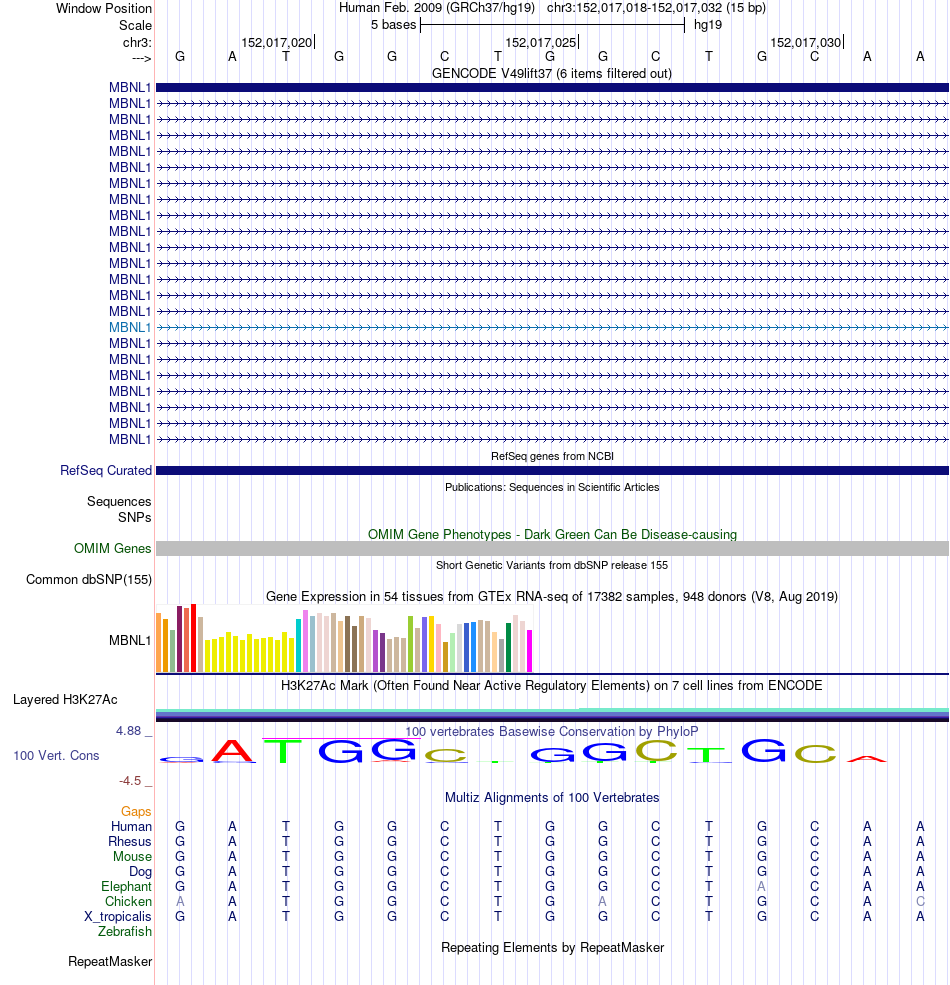The height and width of the screenshot is (985, 950).
Task: Click the 'Human Feb. 2009 (GRCh37/hg19)' header text
Action: tap(437, 8)
